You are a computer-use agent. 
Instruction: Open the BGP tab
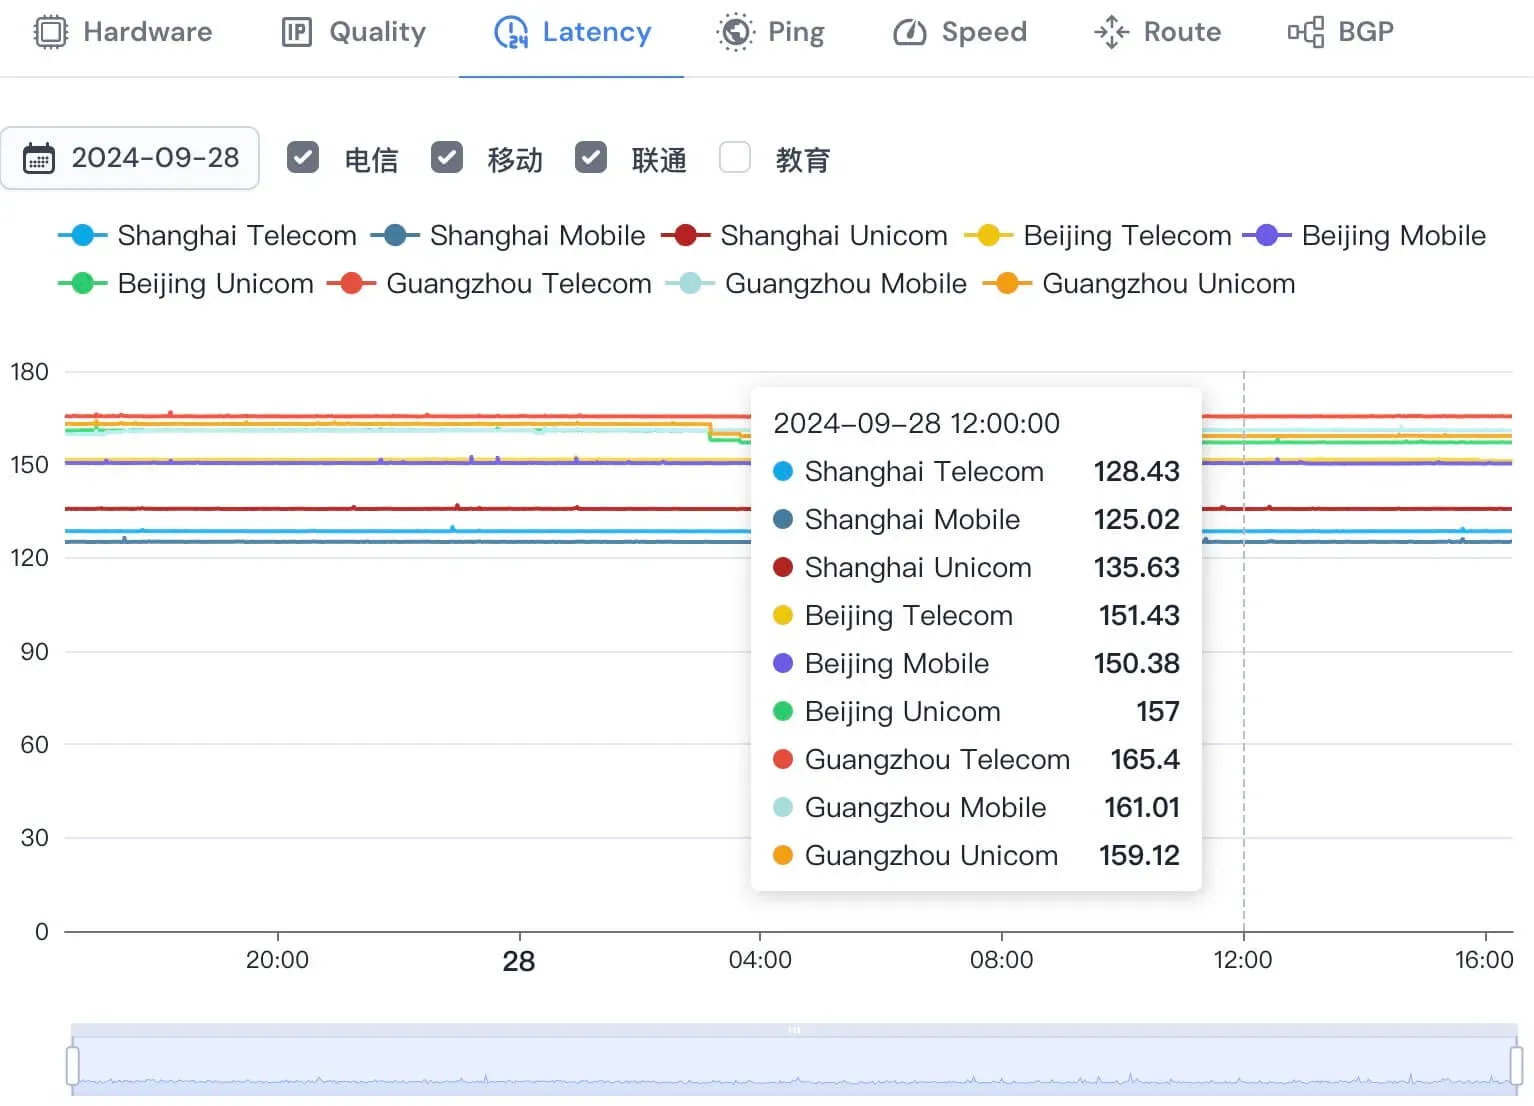coord(1340,32)
